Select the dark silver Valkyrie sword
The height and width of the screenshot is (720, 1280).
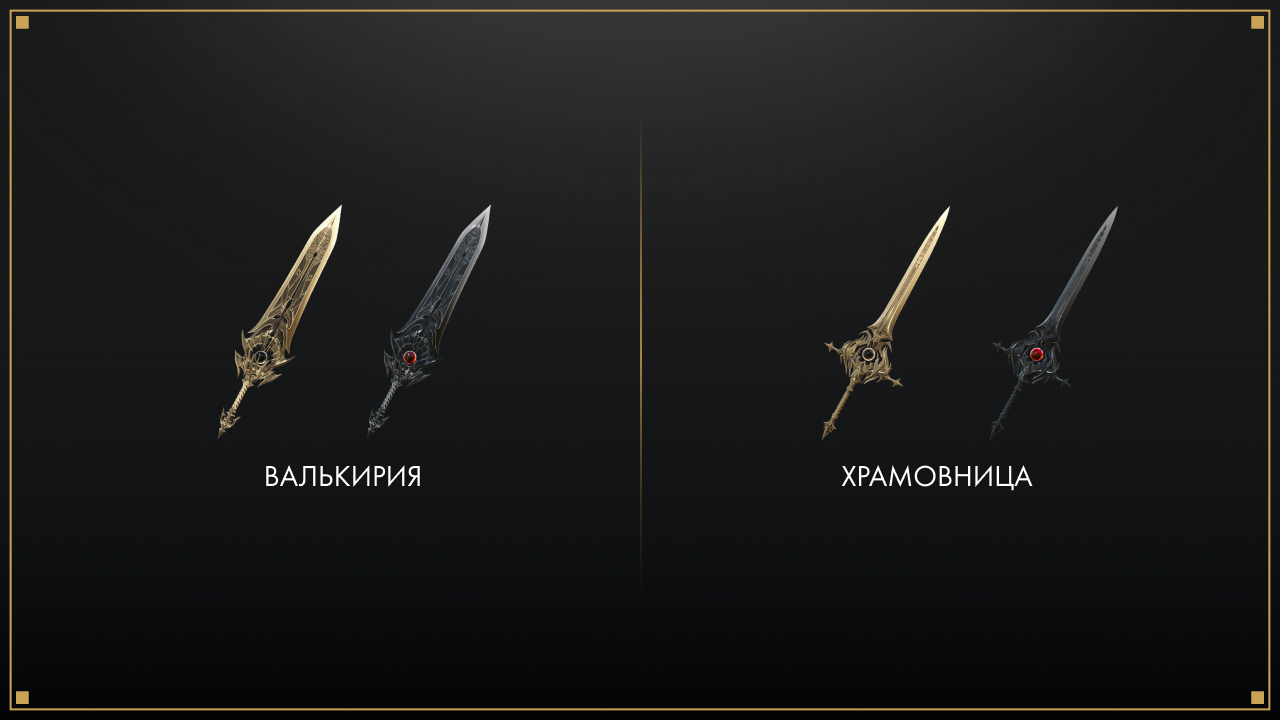click(x=428, y=322)
